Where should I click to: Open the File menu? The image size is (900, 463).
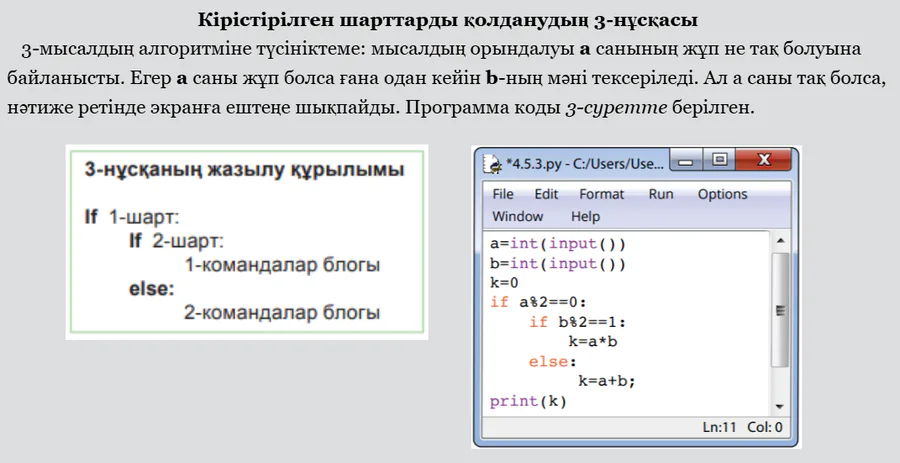pyautogui.click(x=503, y=194)
